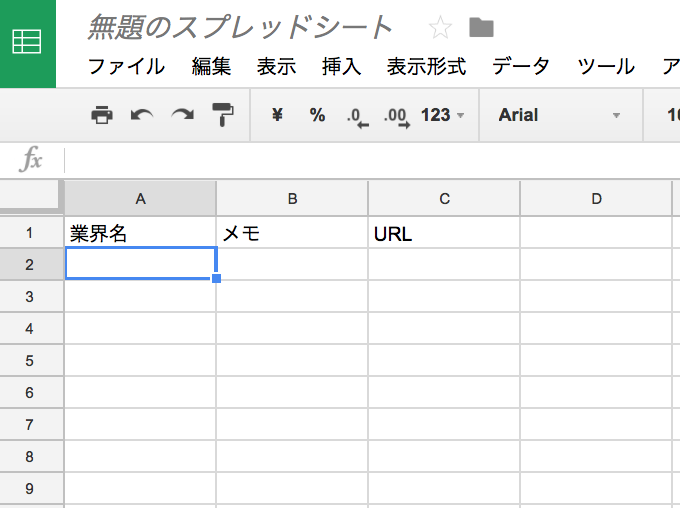The height and width of the screenshot is (508, 680).
Task: Increase decimal places
Action: tap(396, 116)
